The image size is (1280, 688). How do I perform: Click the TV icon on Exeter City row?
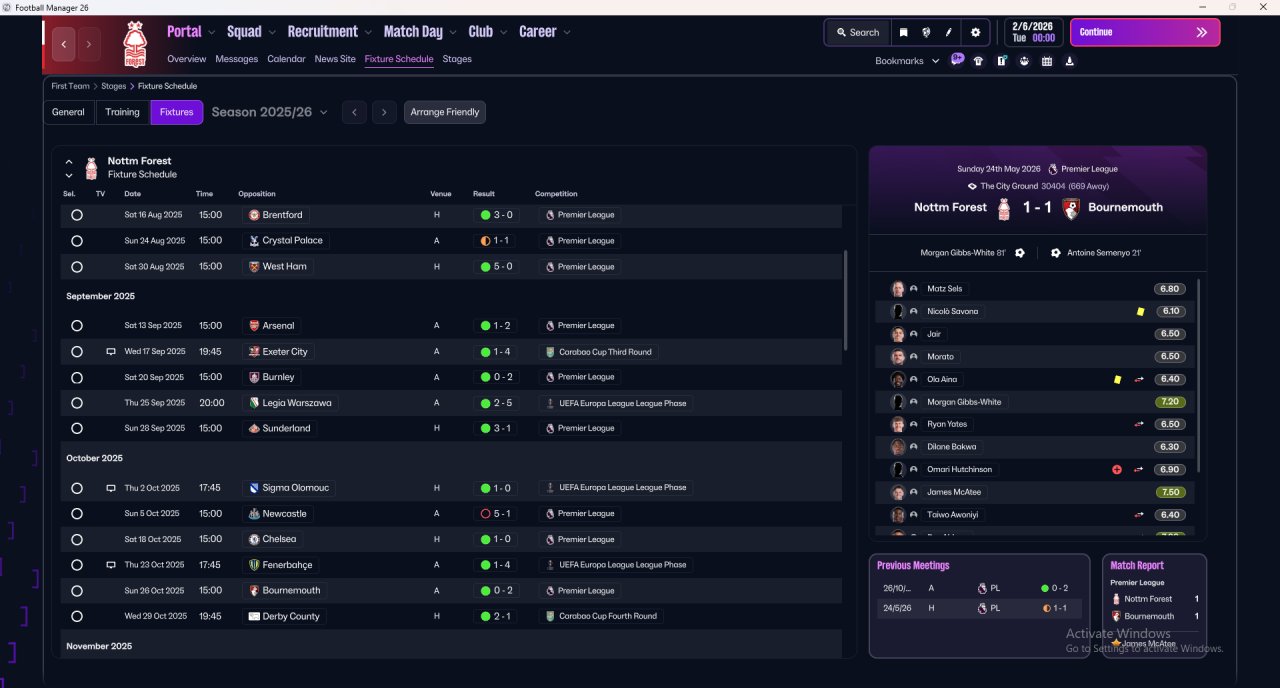(111, 352)
